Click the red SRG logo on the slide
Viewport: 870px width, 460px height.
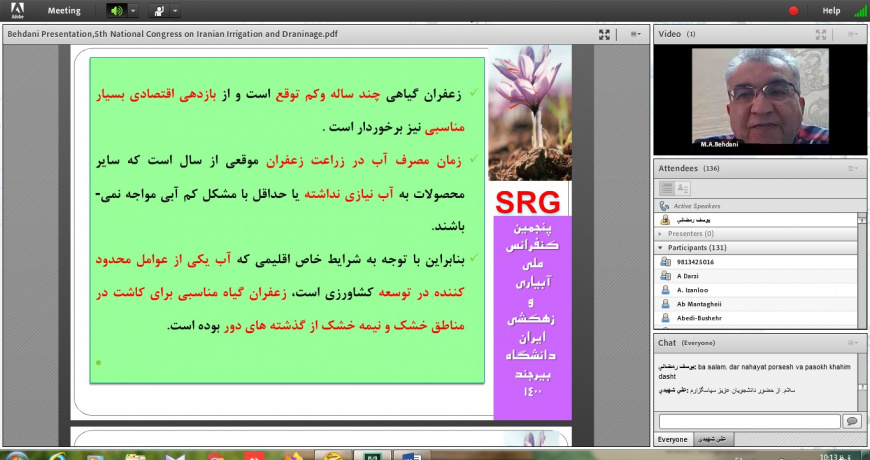tap(528, 203)
